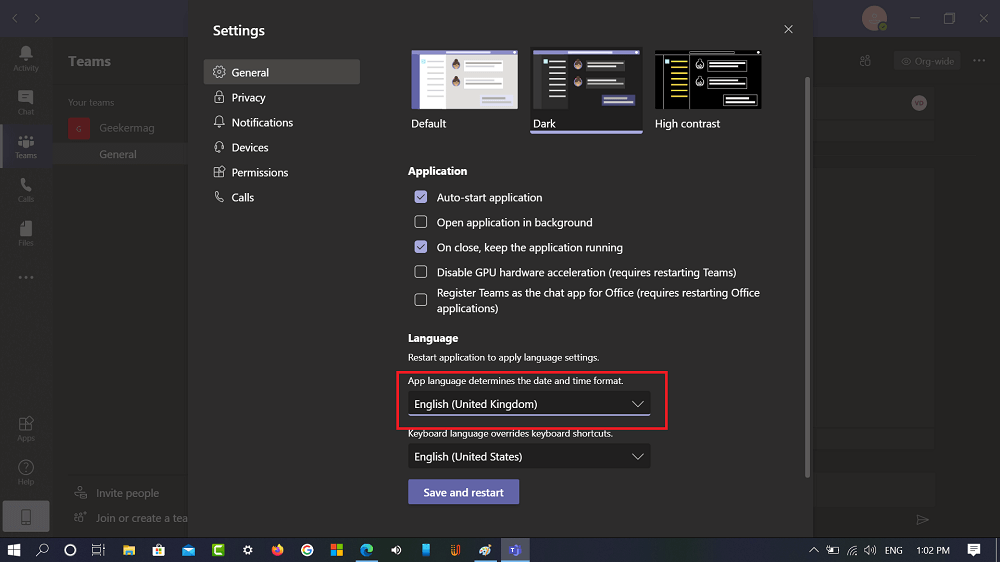Launch File Explorer from the taskbar
1000x562 pixels.
(x=129, y=550)
